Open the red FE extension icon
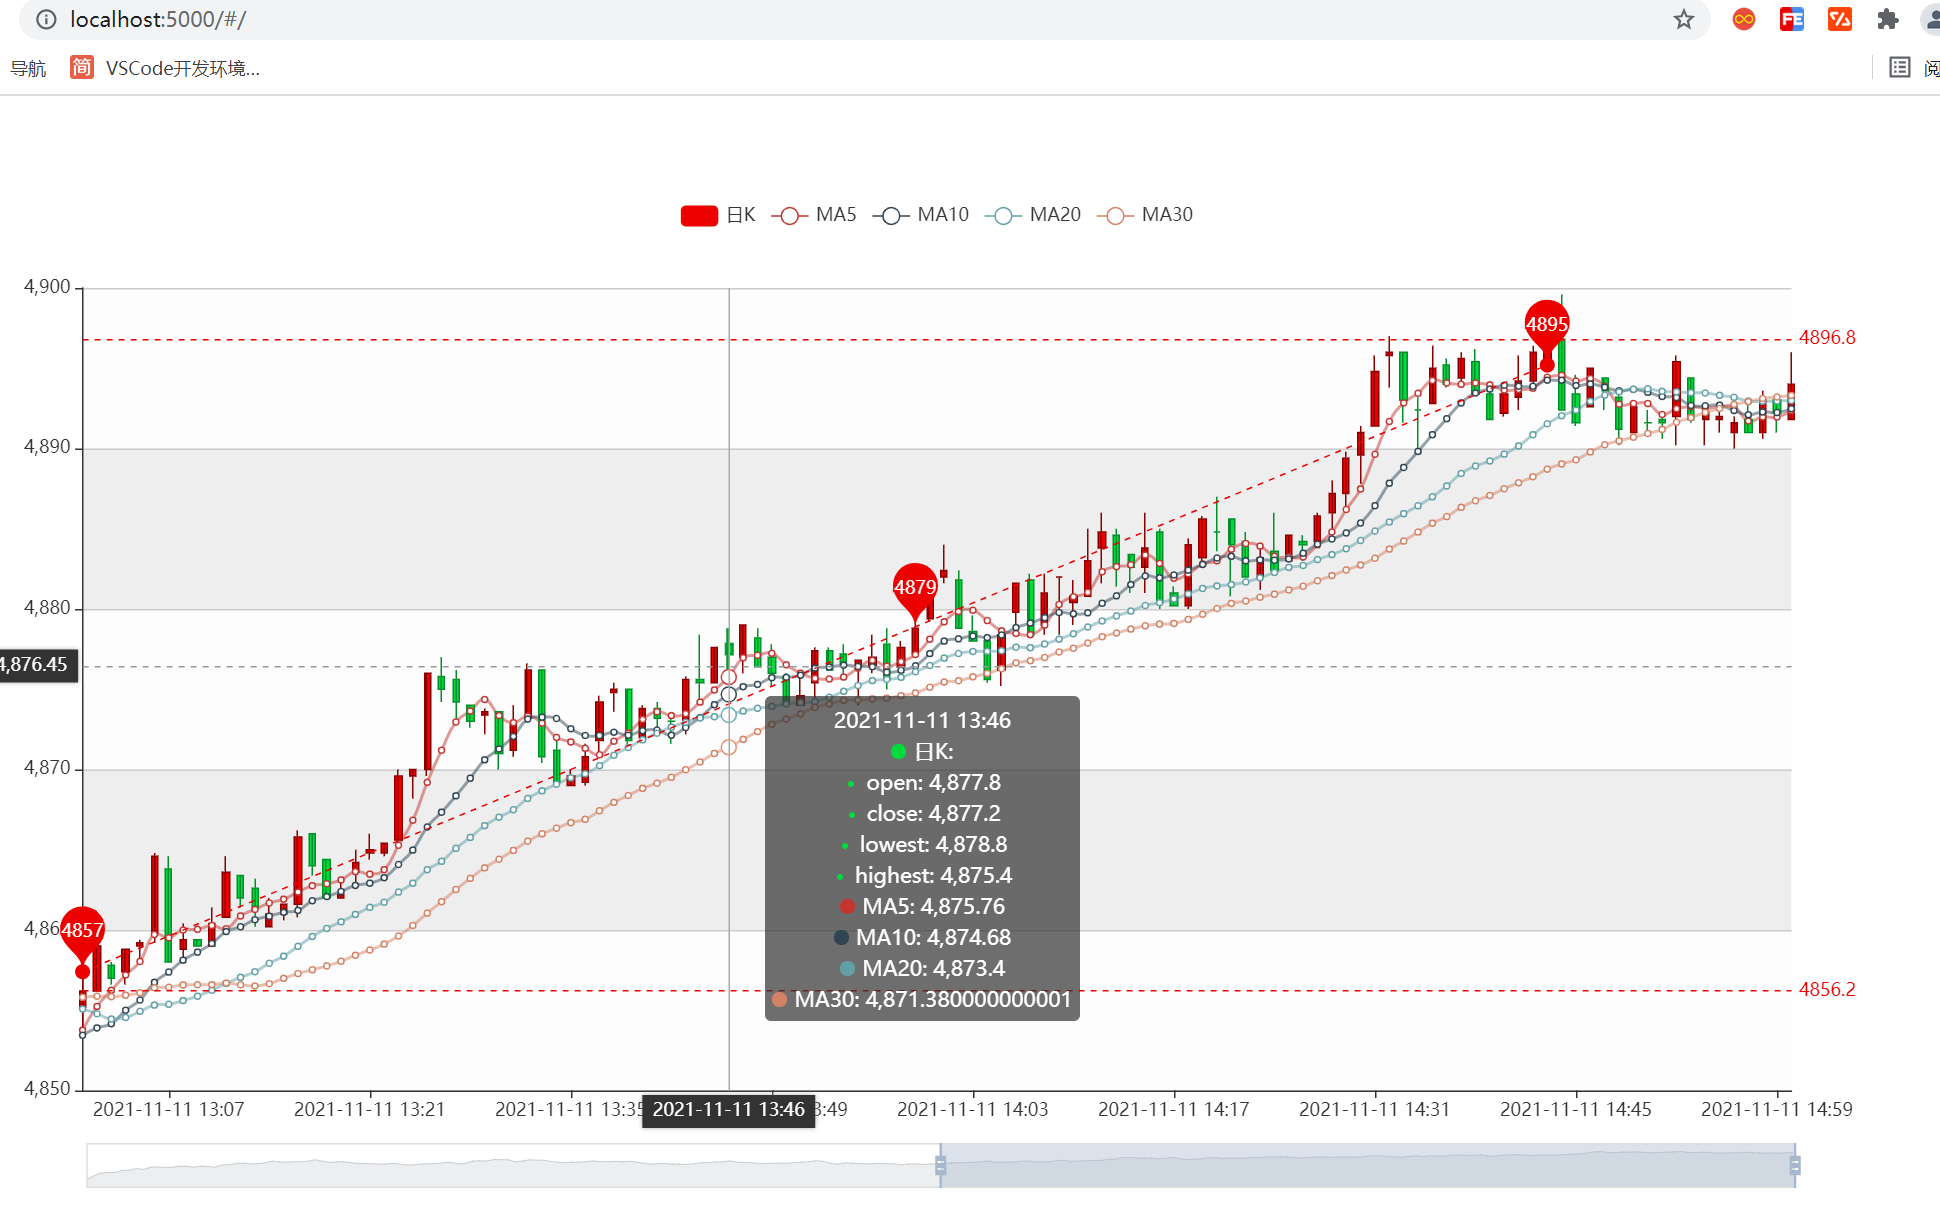 point(1791,20)
